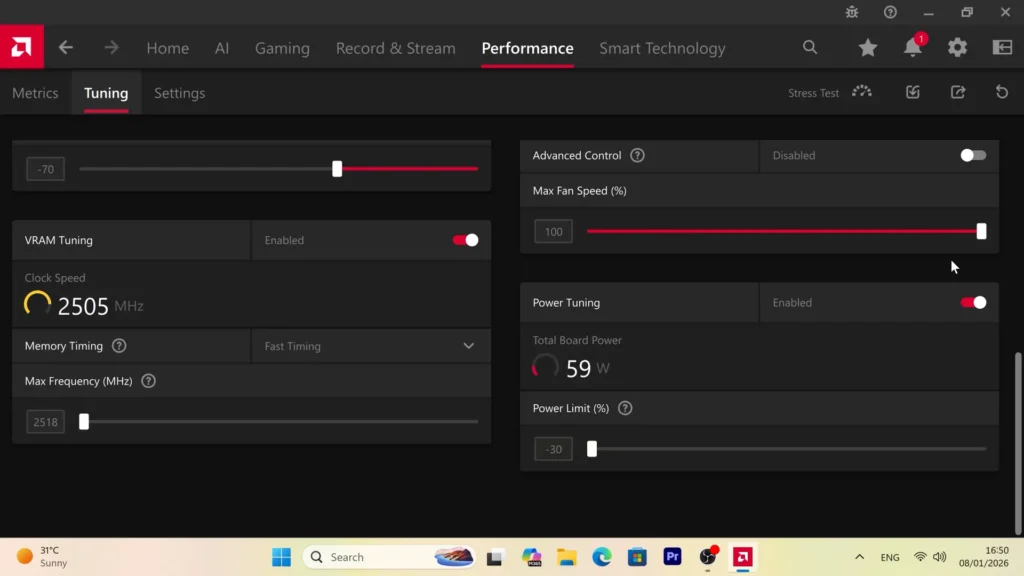Open notifications bell icon
This screenshot has height=576, width=1024.
click(x=913, y=46)
